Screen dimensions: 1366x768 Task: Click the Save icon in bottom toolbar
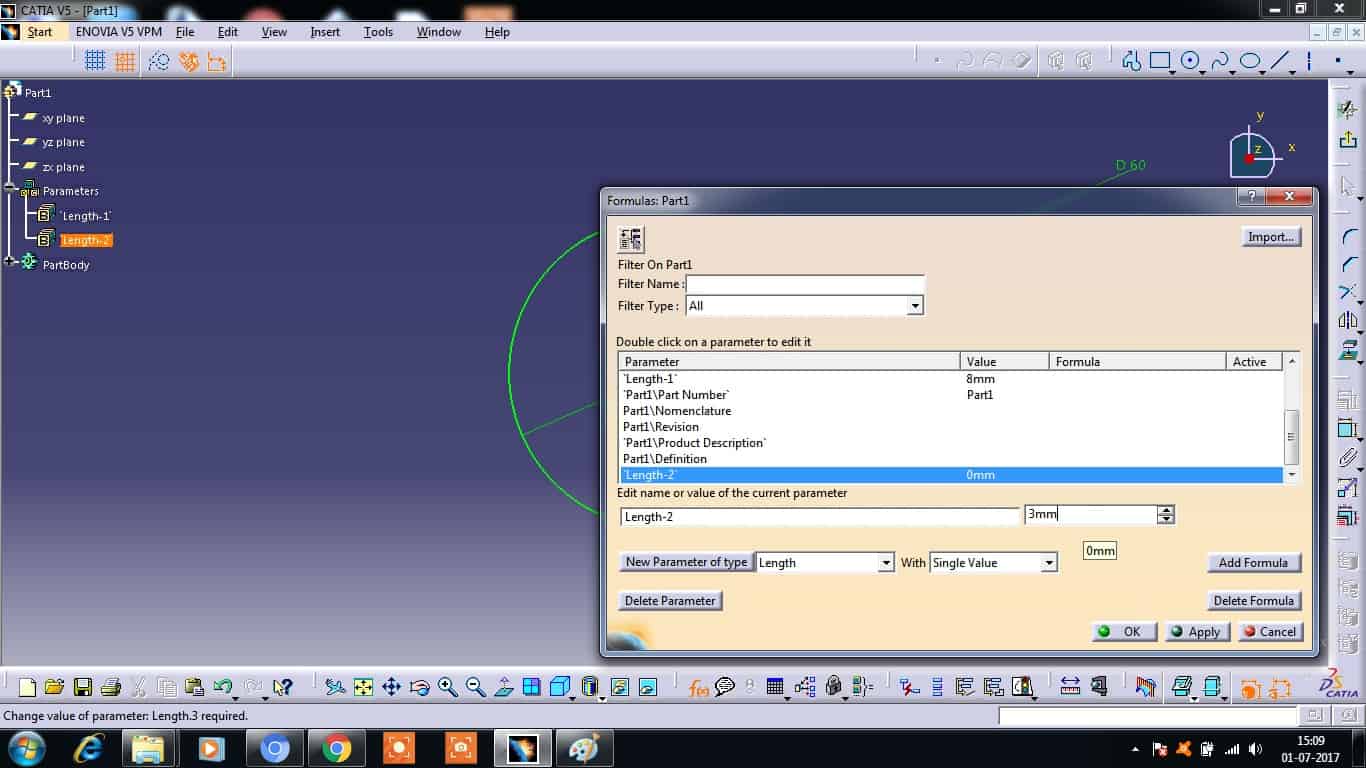point(82,687)
